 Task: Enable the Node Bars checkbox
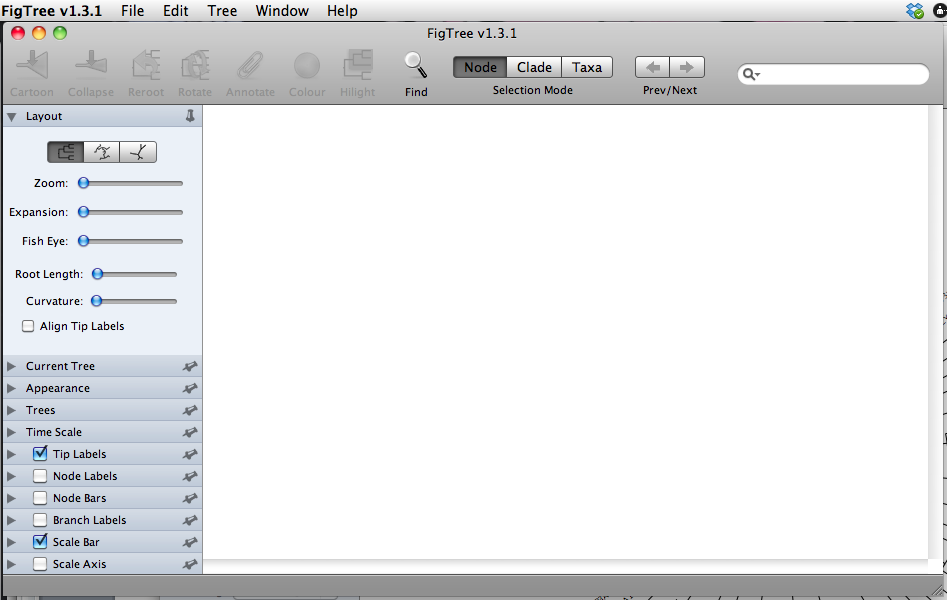click(40, 498)
